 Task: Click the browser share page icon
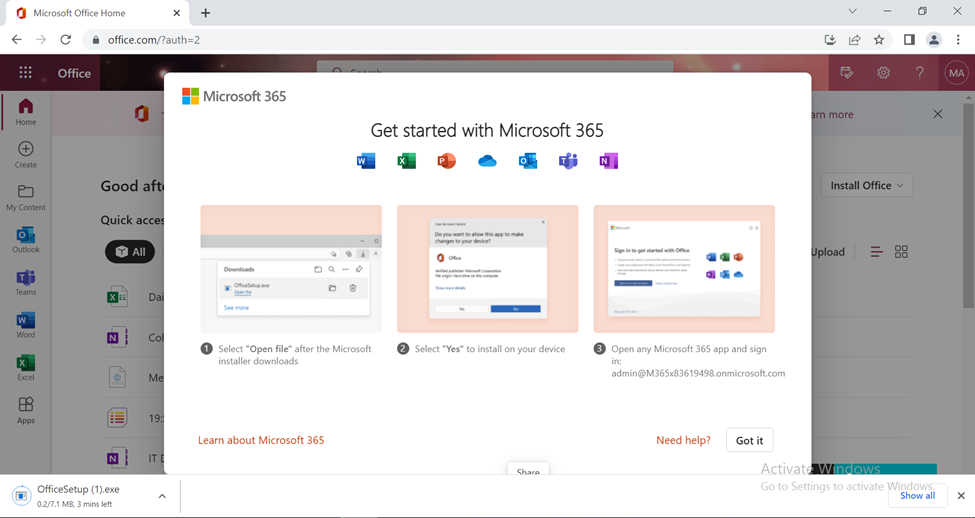pyautogui.click(x=854, y=40)
